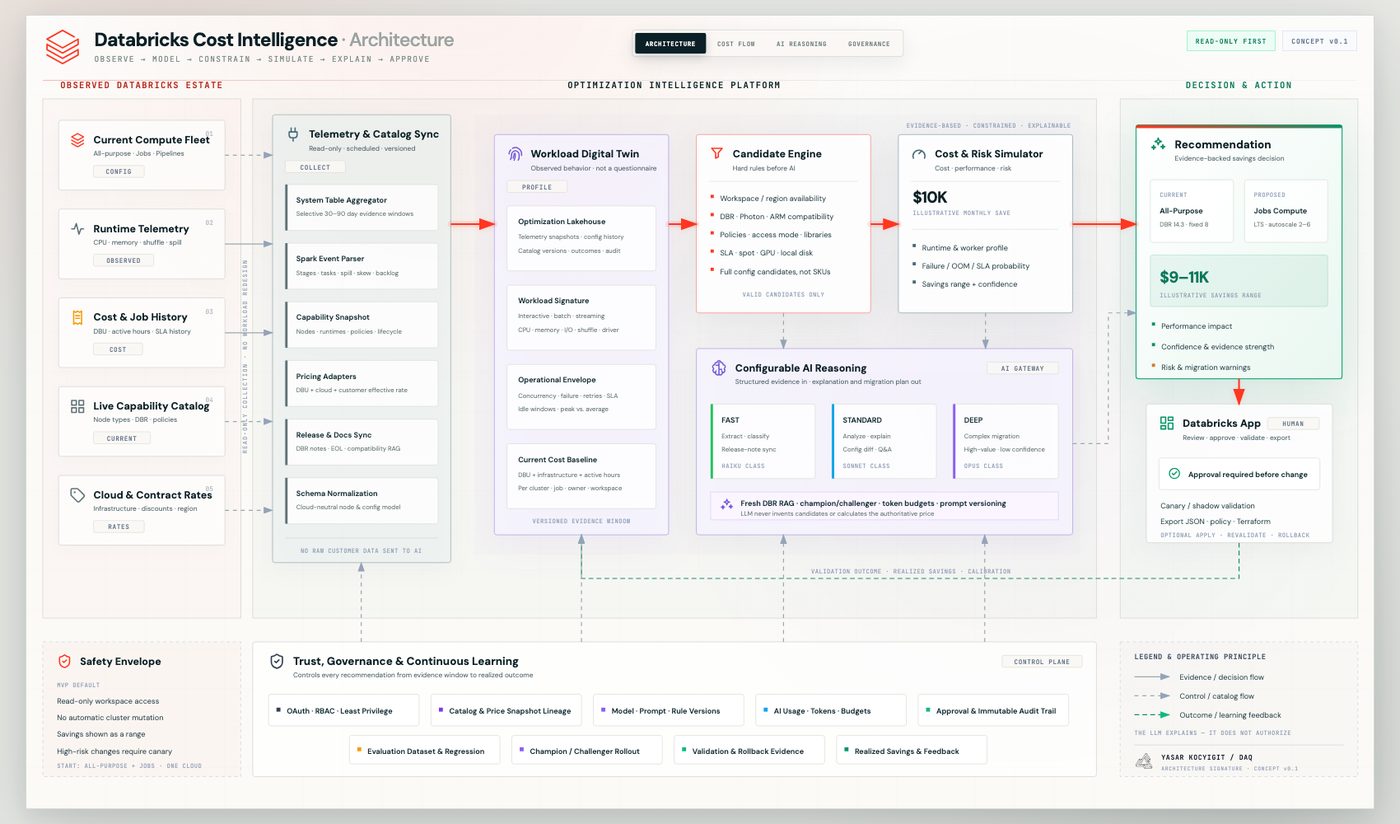The image size is (1400, 824).
Task: Select the DEEP Opus class reasoning tier
Action: 1005,441
